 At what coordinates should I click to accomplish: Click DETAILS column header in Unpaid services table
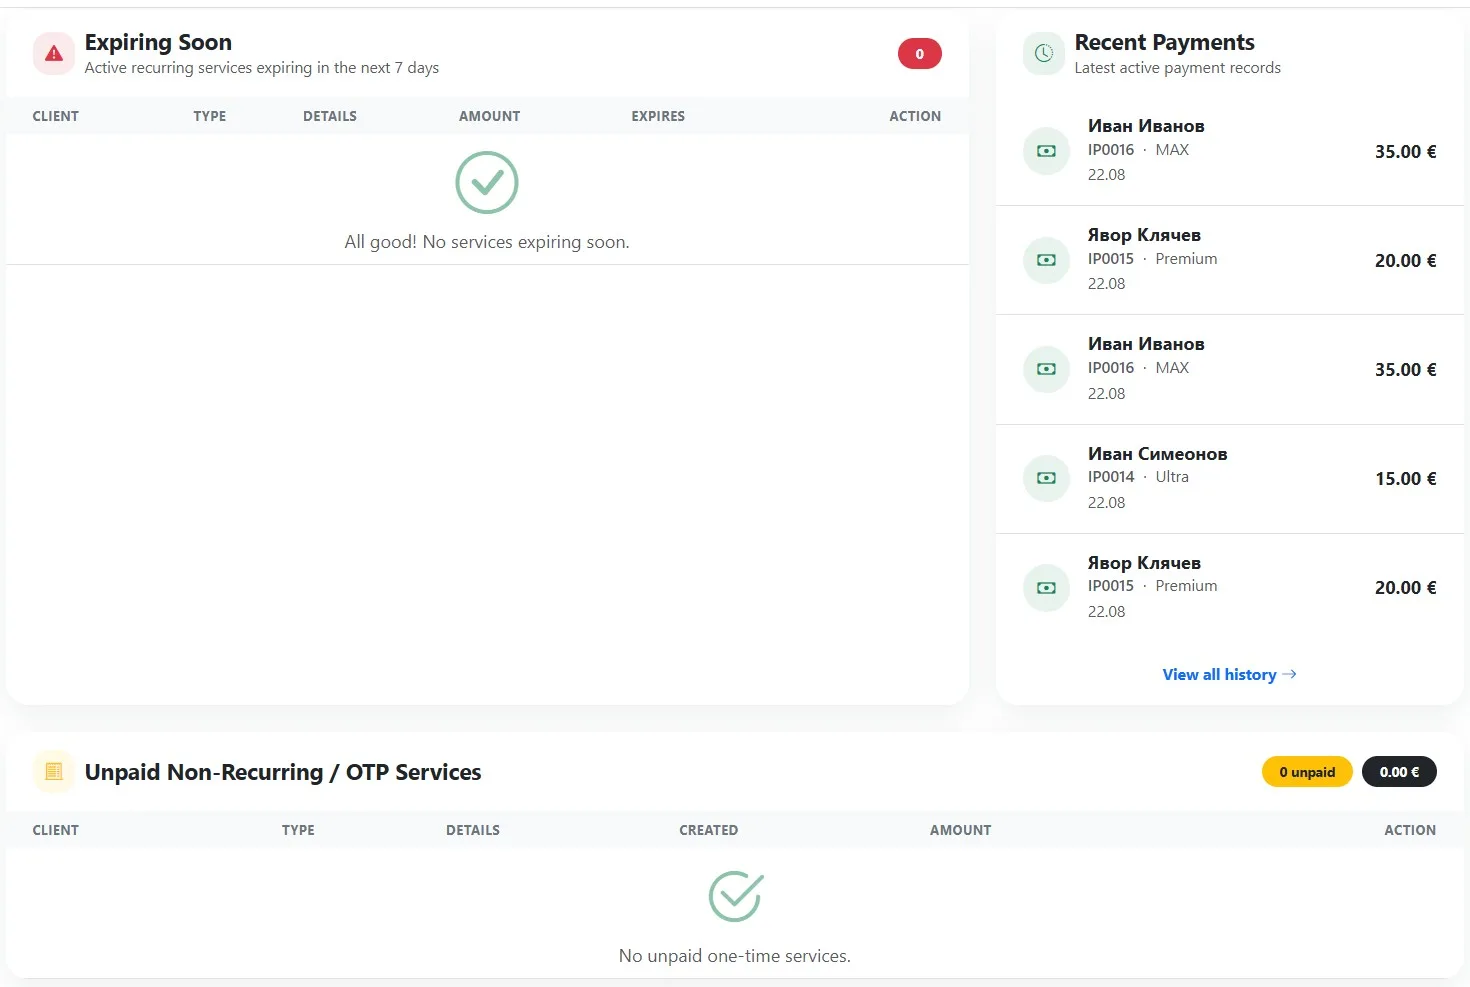pyautogui.click(x=473, y=830)
